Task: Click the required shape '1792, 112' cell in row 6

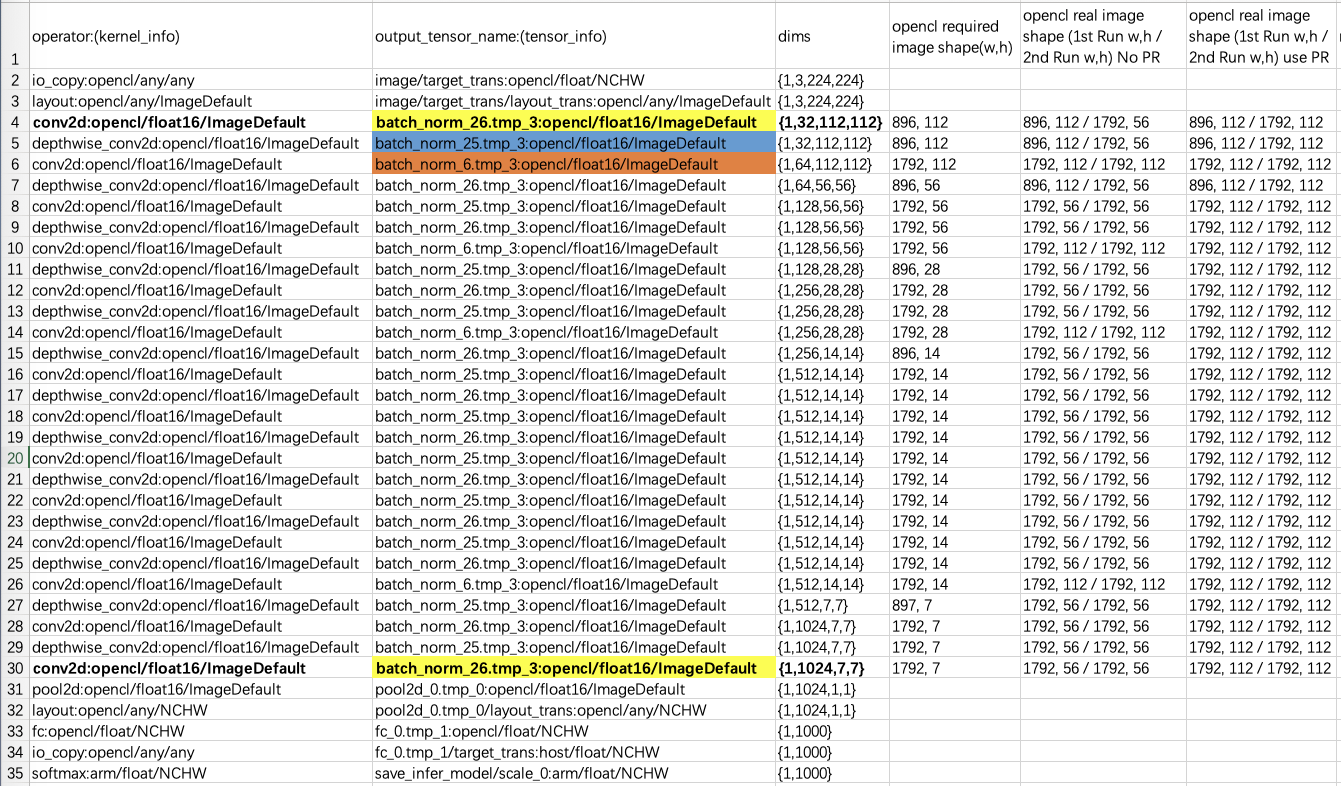Action: click(x=954, y=164)
